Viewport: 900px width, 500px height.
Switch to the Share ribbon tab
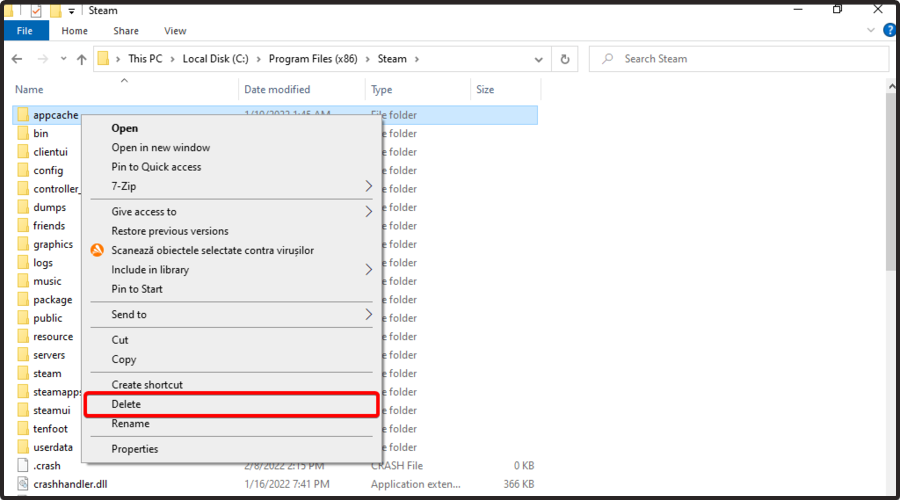click(126, 31)
